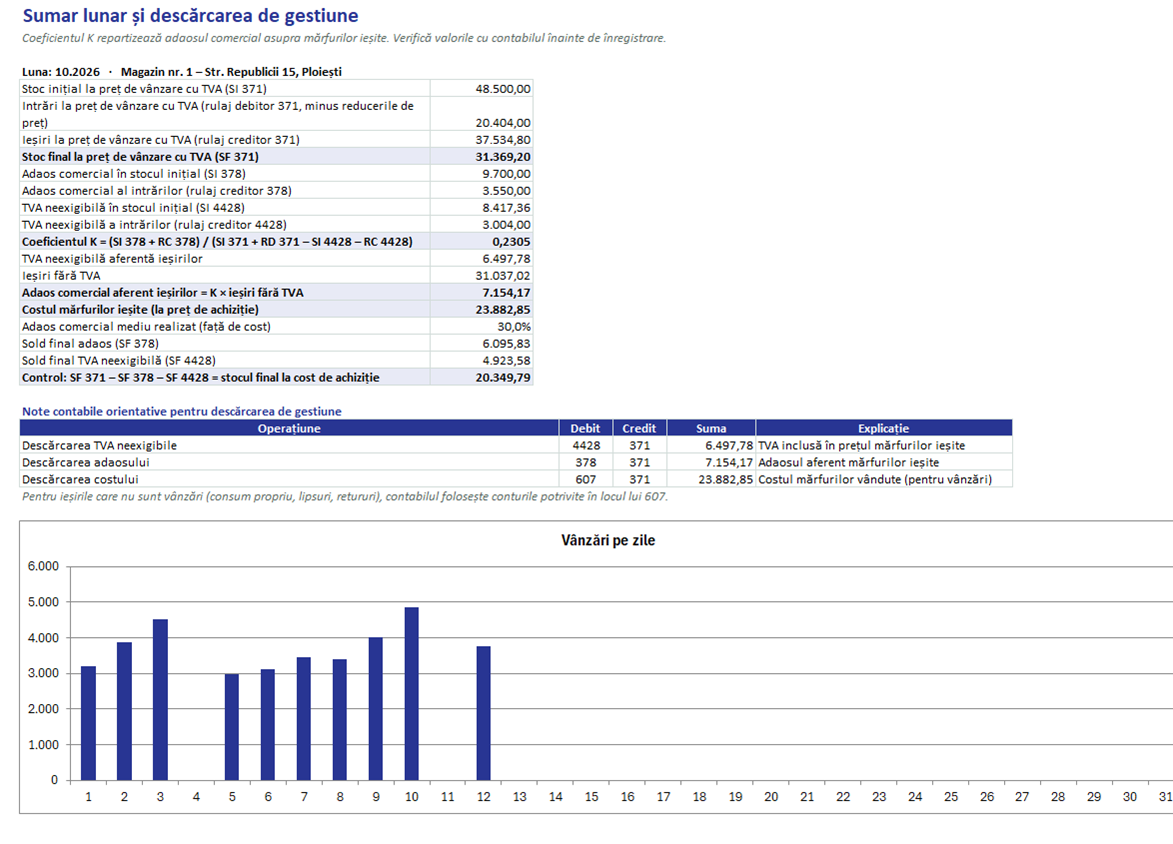
Task: Click the debit account 607 cell
Action: [x=586, y=480]
